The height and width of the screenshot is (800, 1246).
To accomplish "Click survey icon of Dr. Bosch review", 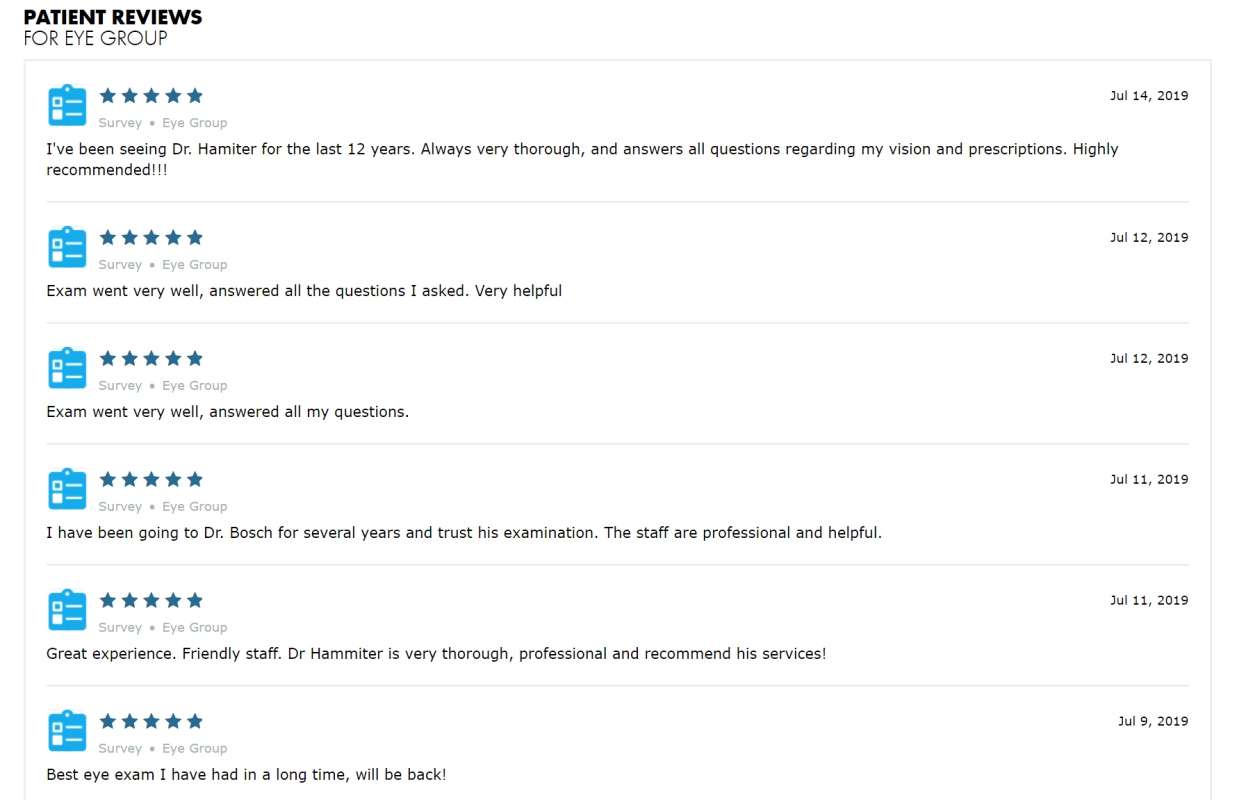I will point(67,489).
